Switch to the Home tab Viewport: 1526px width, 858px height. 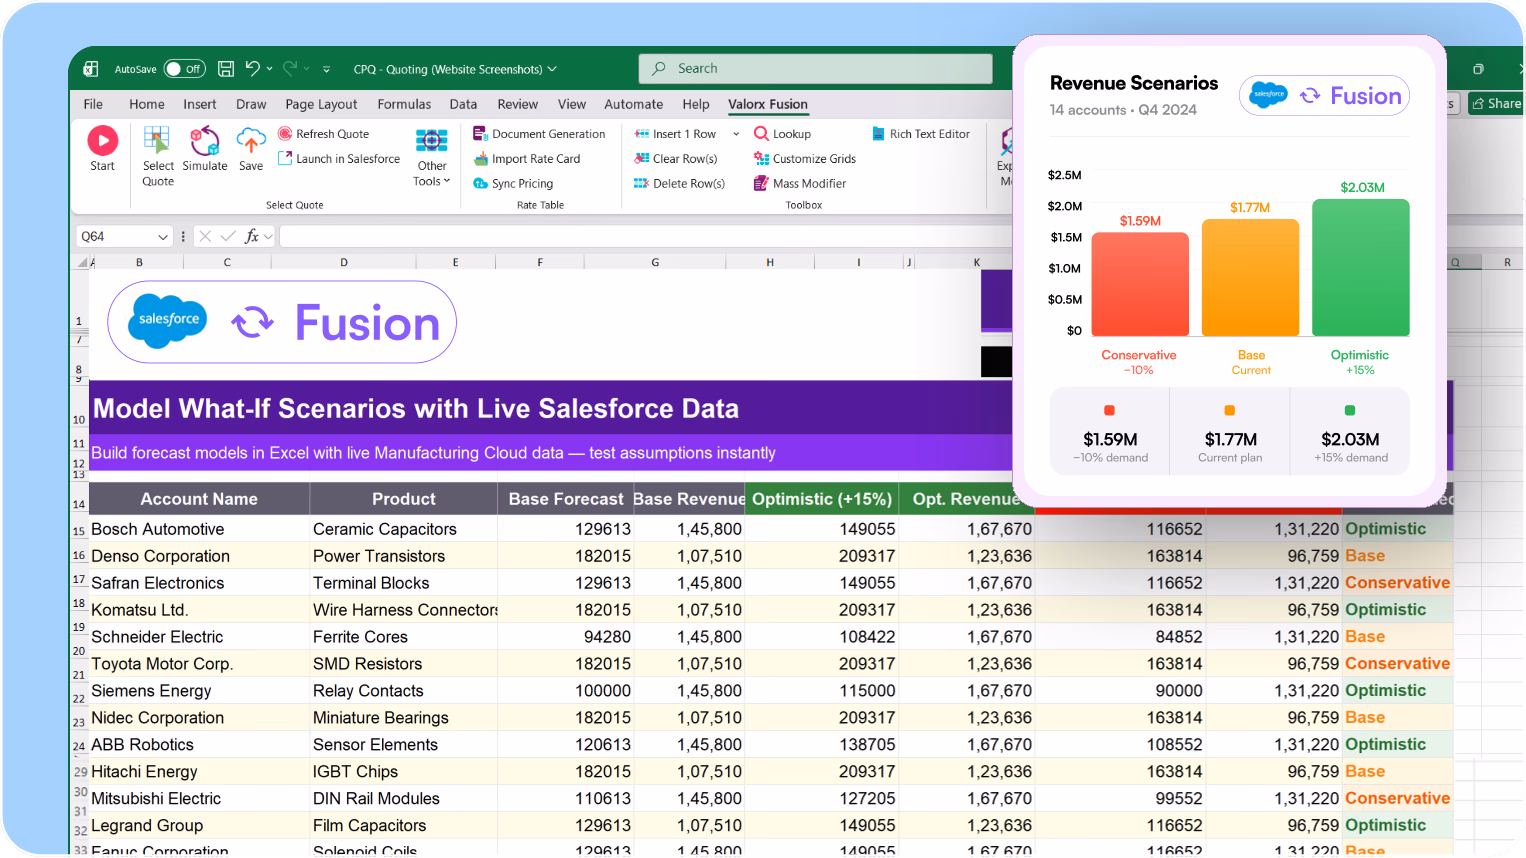point(147,104)
